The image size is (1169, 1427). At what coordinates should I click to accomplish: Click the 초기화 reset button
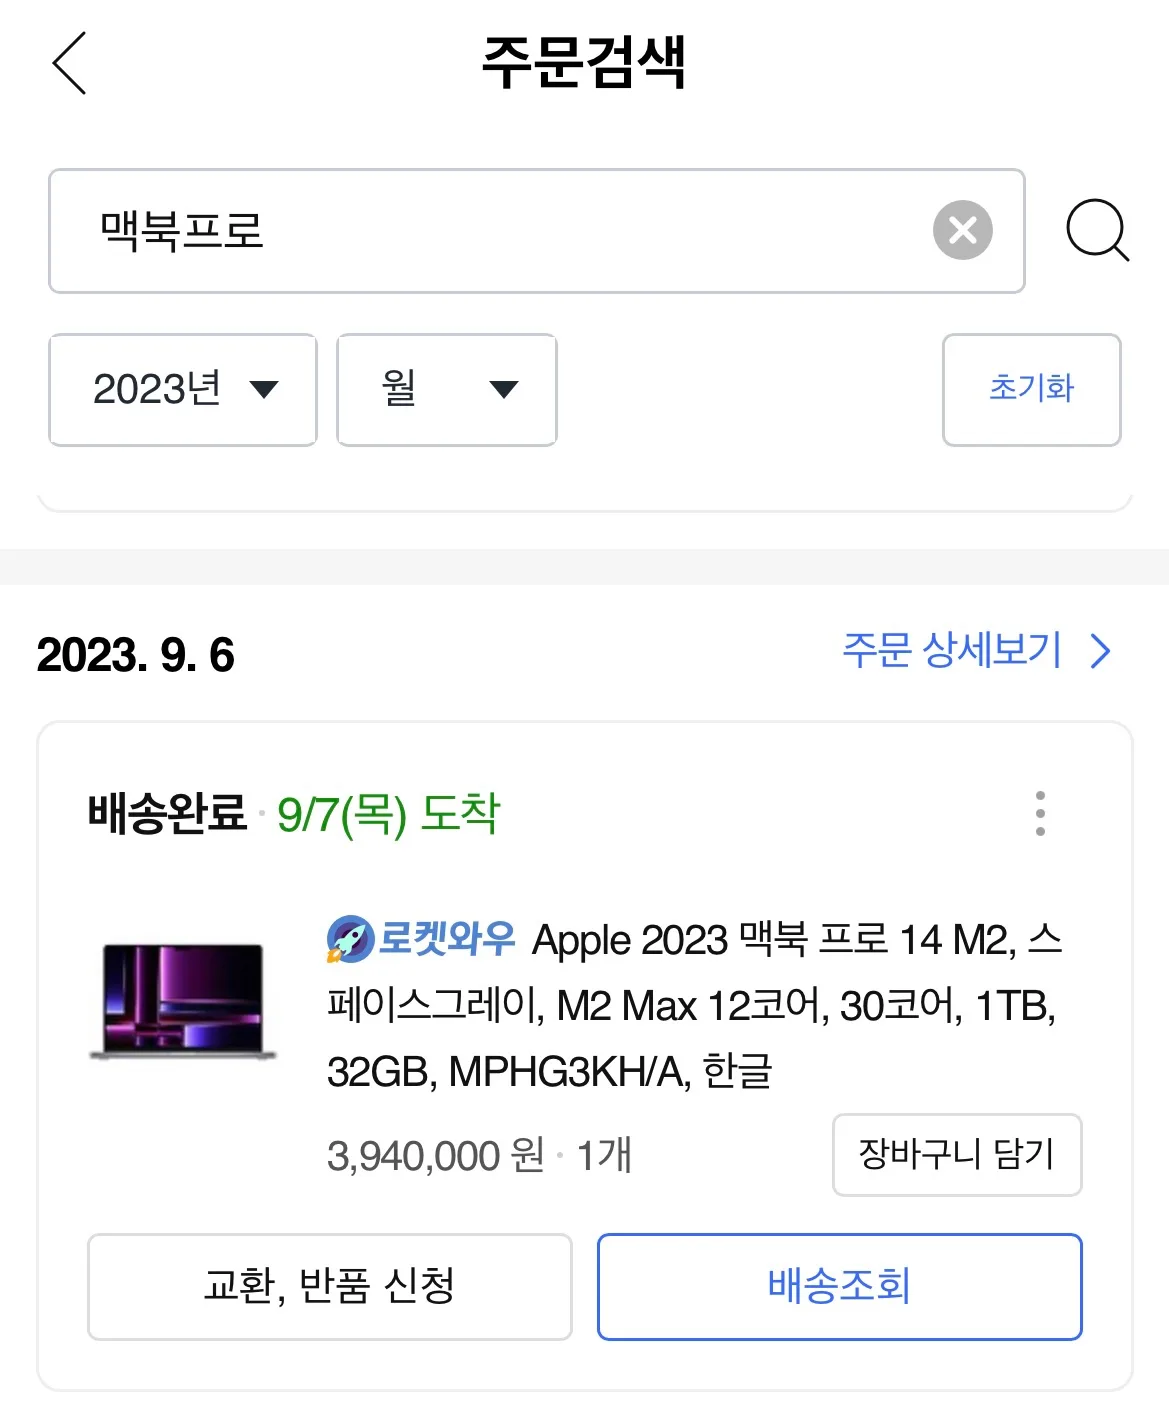click(x=1032, y=390)
